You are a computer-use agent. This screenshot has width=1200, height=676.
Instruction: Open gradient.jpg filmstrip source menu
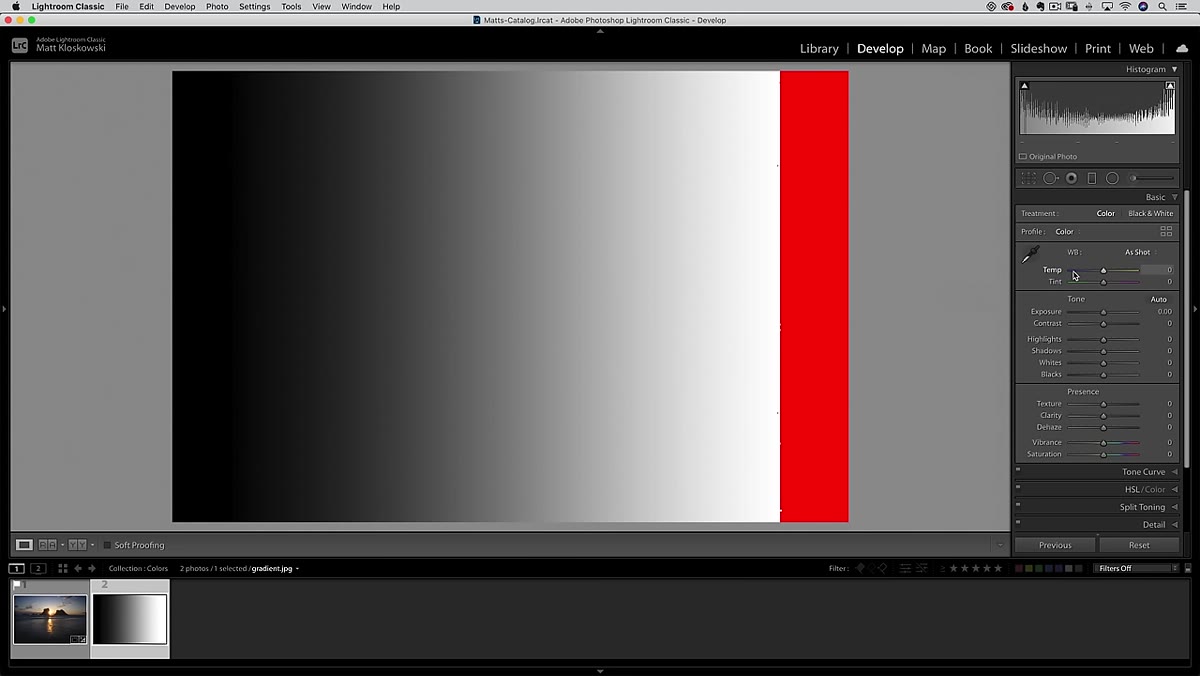(274, 568)
